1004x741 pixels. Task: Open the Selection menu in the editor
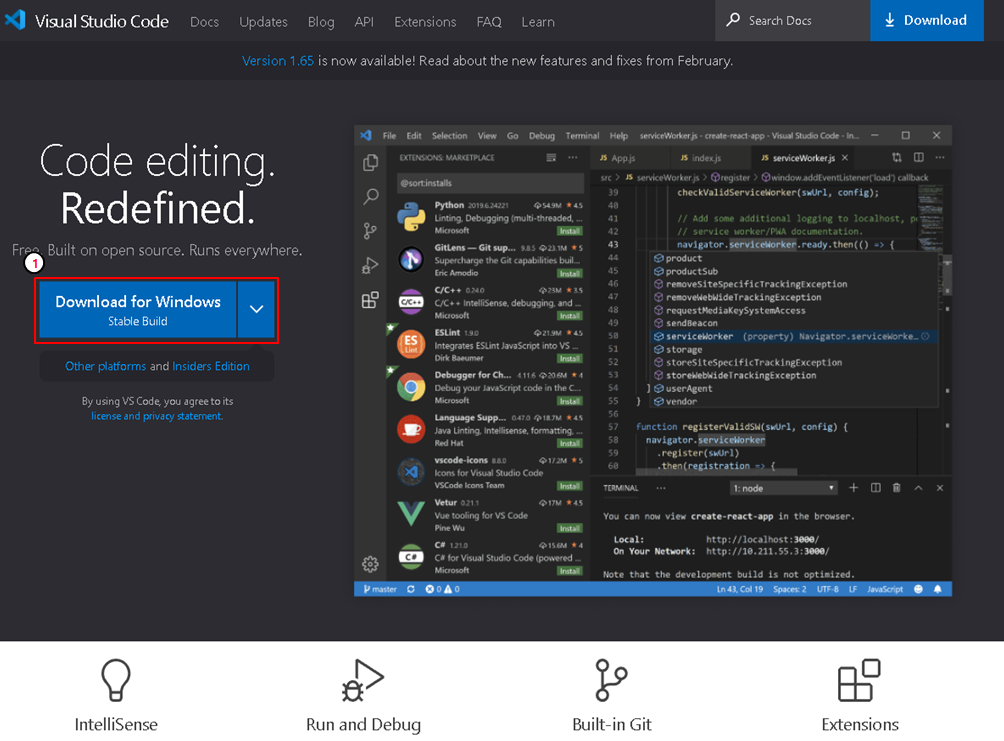point(449,136)
